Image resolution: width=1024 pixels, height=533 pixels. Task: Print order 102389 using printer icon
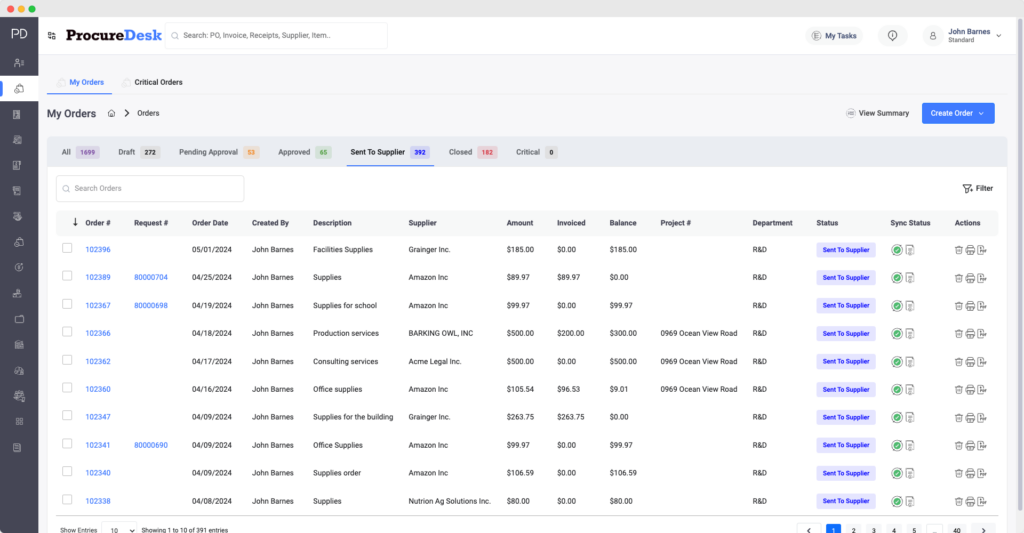pyautogui.click(x=970, y=278)
